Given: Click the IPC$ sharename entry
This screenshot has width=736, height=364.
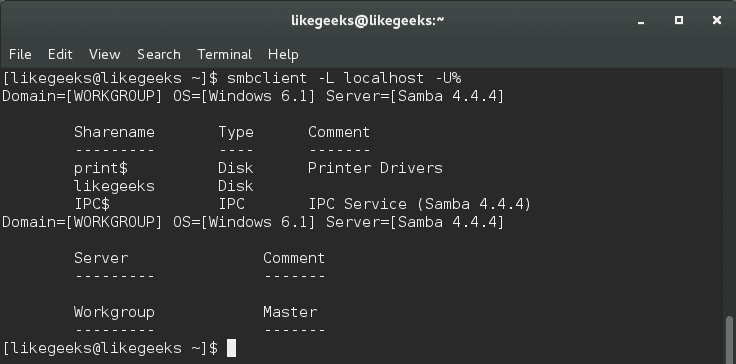Looking at the screenshot, I should pyautogui.click(x=92, y=204).
